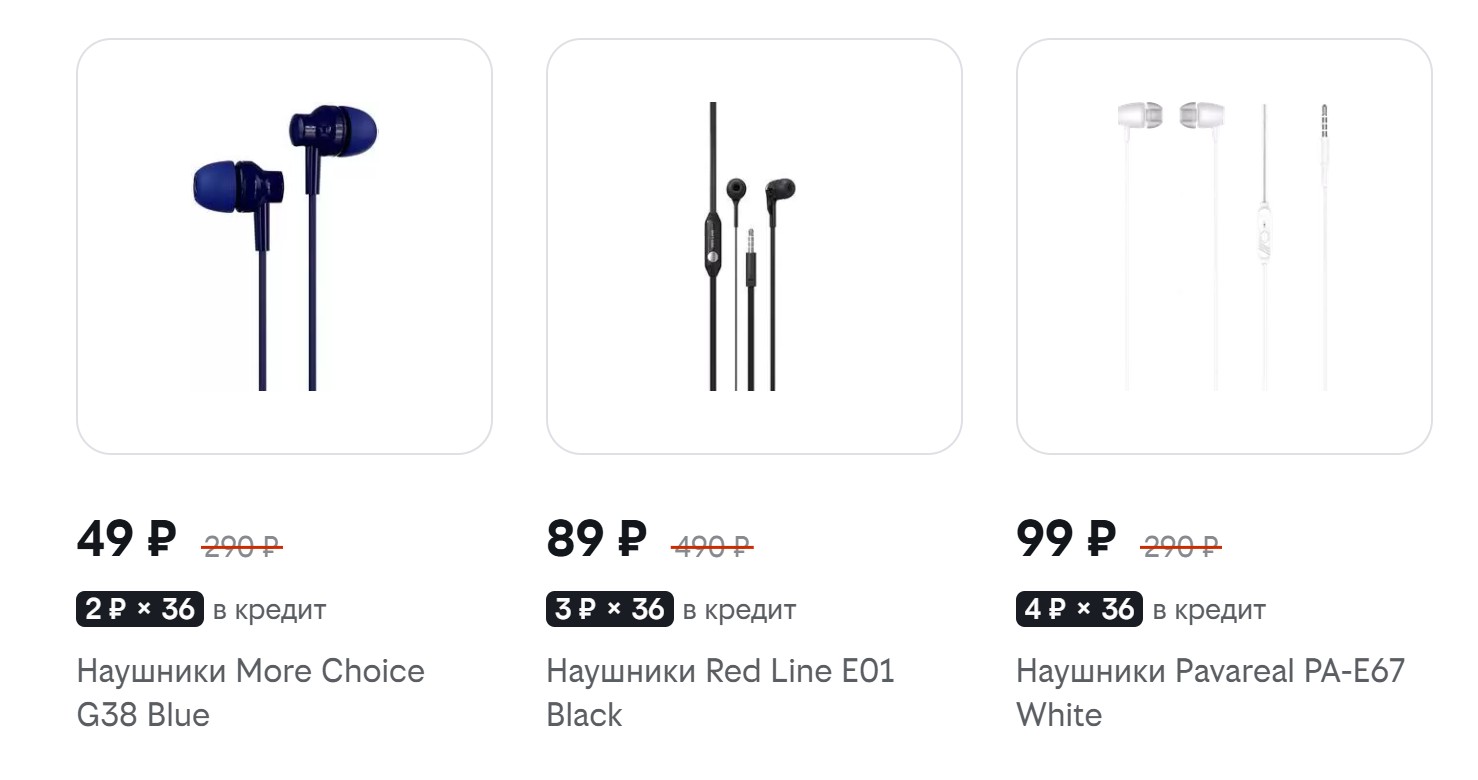Click the 99 ₽ current price
The image size is (1478, 780).
tap(1066, 540)
